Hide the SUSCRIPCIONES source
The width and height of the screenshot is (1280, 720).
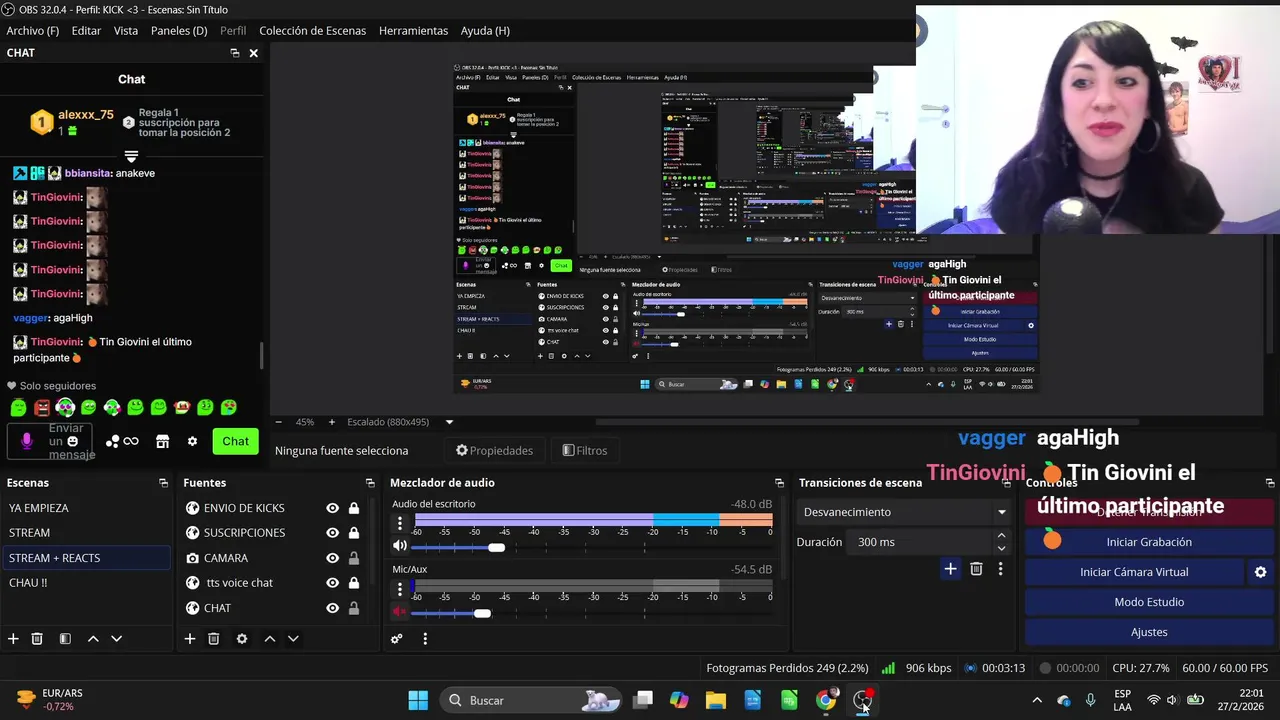[x=332, y=533]
